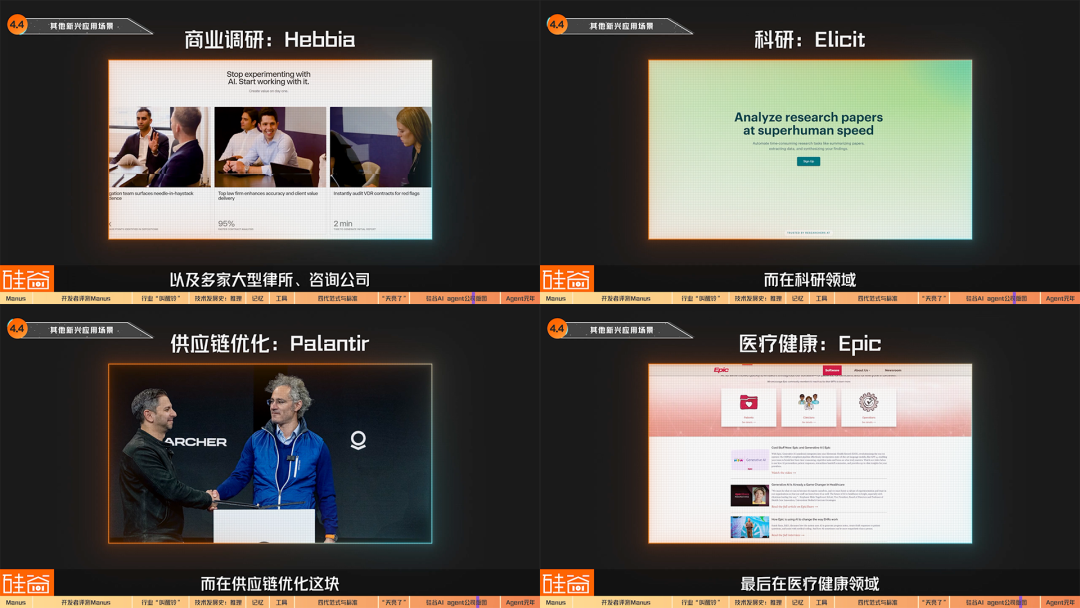Viewport: 1080px width, 608px height.
Task: Click See details under Patients on the Epic page
Action: click(x=749, y=422)
